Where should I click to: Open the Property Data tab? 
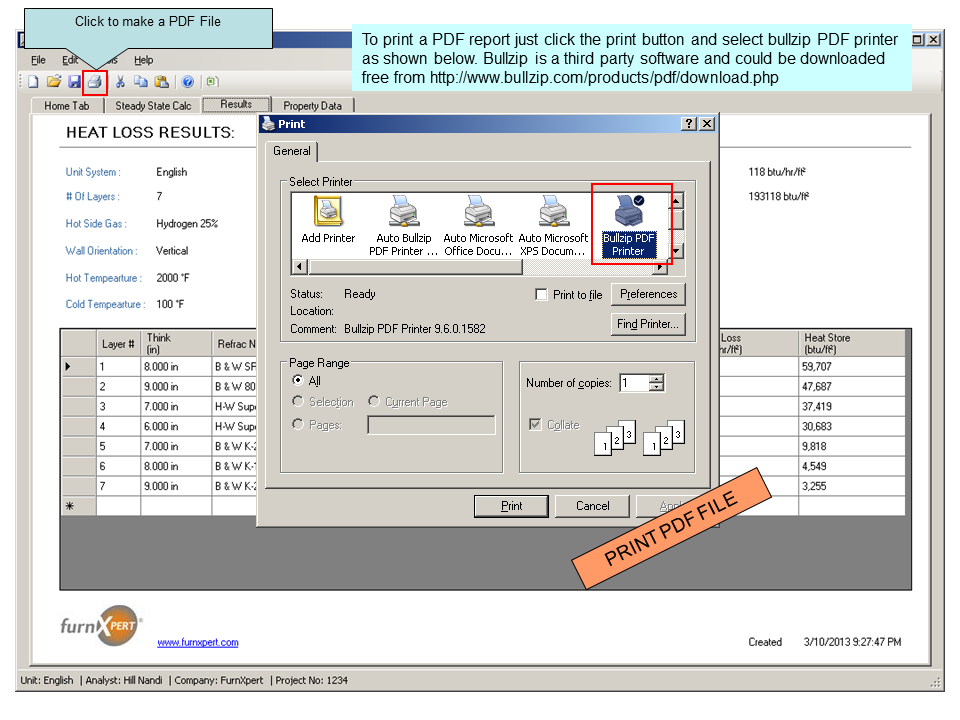(x=312, y=106)
